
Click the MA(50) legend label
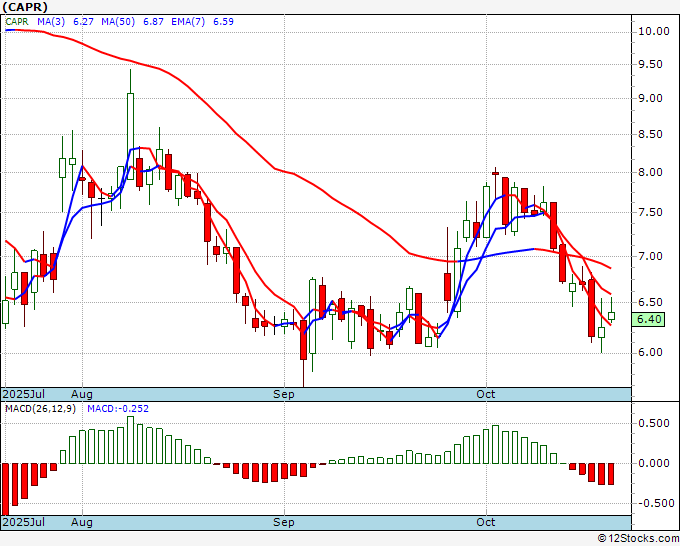point(118,21)
